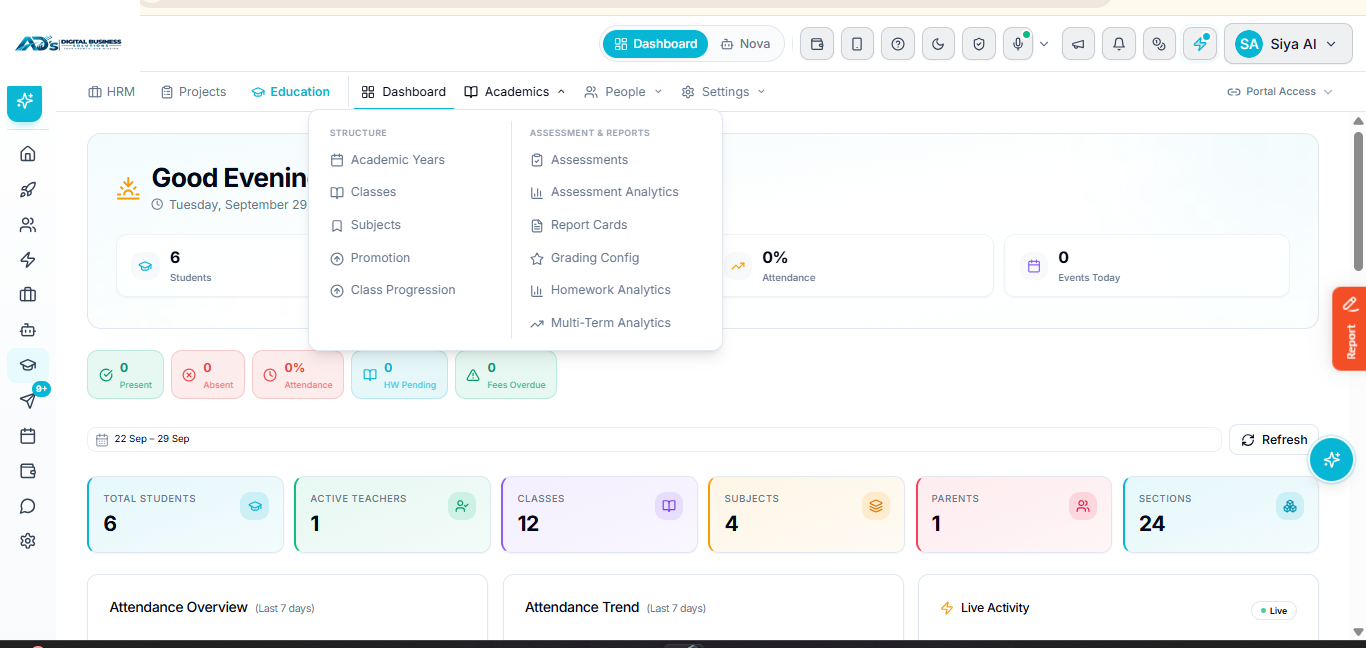The height and width of the screenshot is (648, 1366).
Task: Click the shield security icon
Action: [979, 44]
